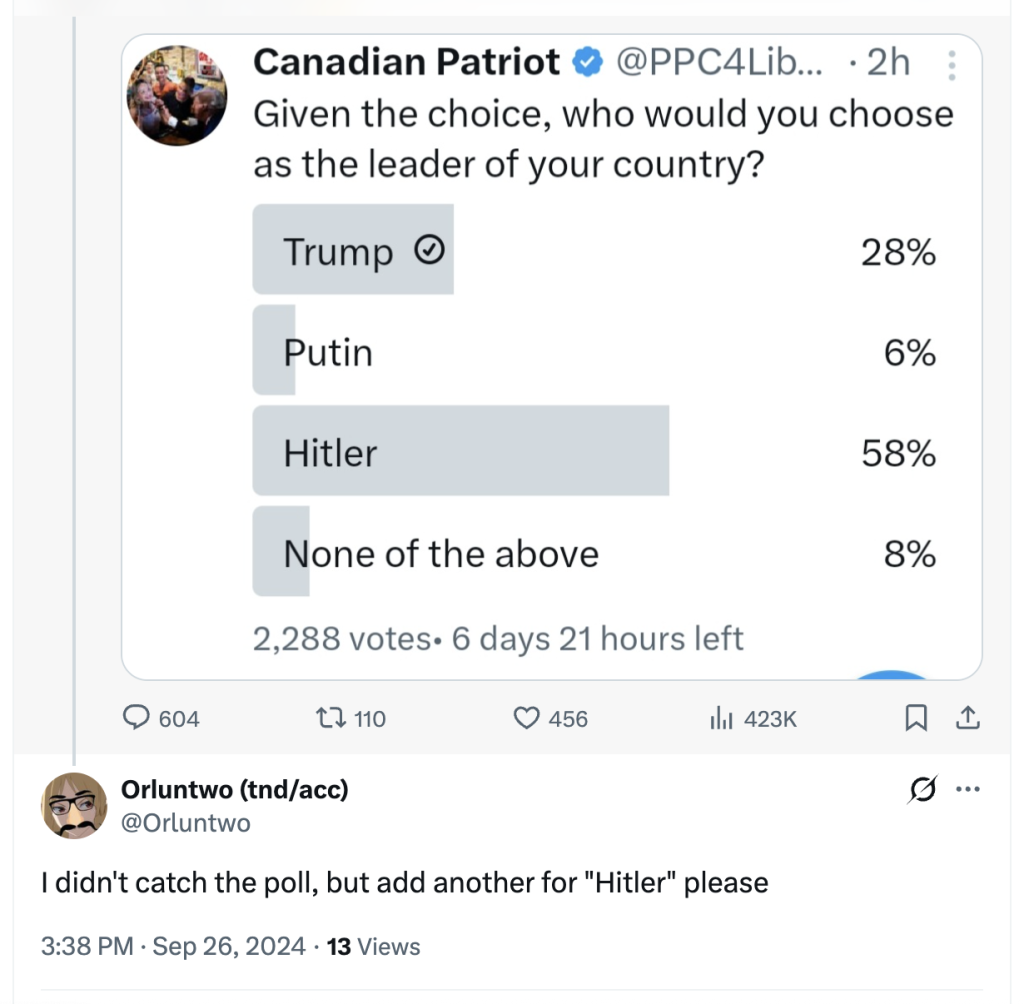Open the @Orluntwo handle link

click(186, 823)
